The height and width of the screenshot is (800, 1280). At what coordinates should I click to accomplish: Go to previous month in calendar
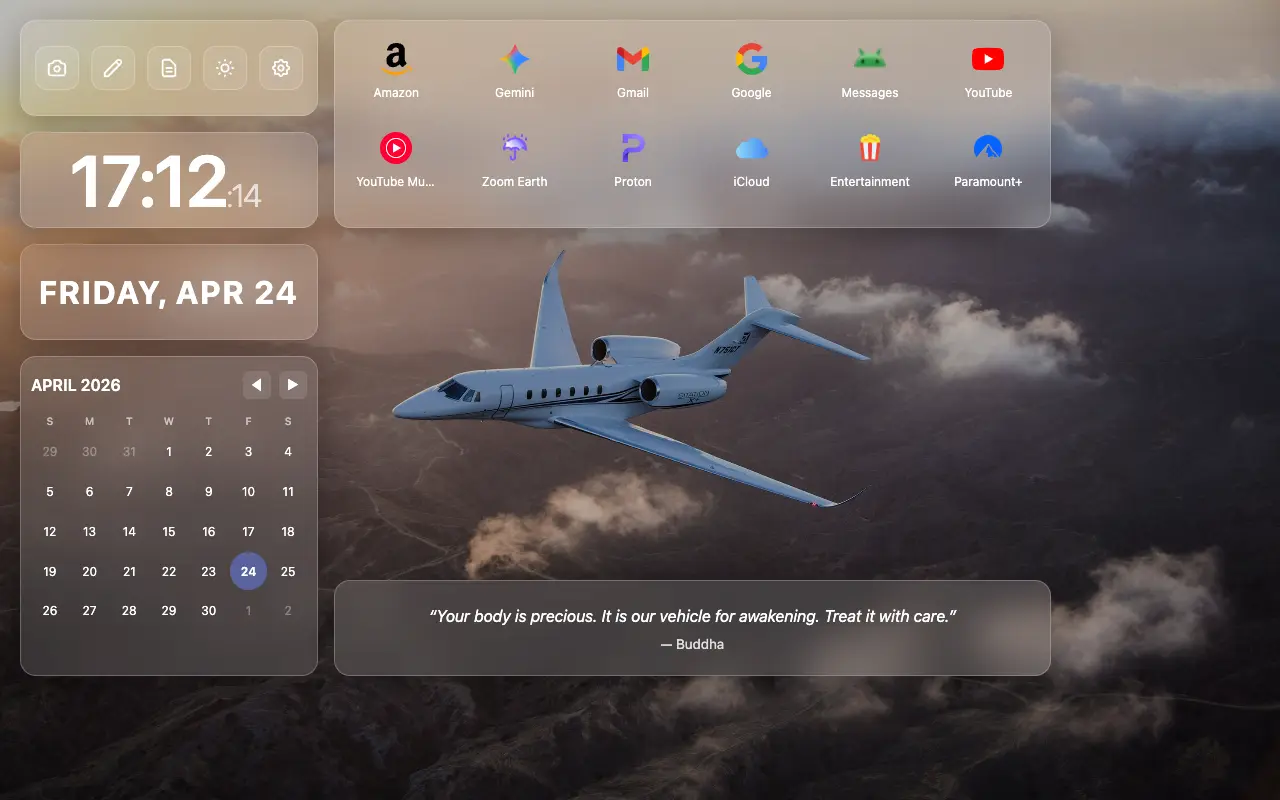[257, 385]
